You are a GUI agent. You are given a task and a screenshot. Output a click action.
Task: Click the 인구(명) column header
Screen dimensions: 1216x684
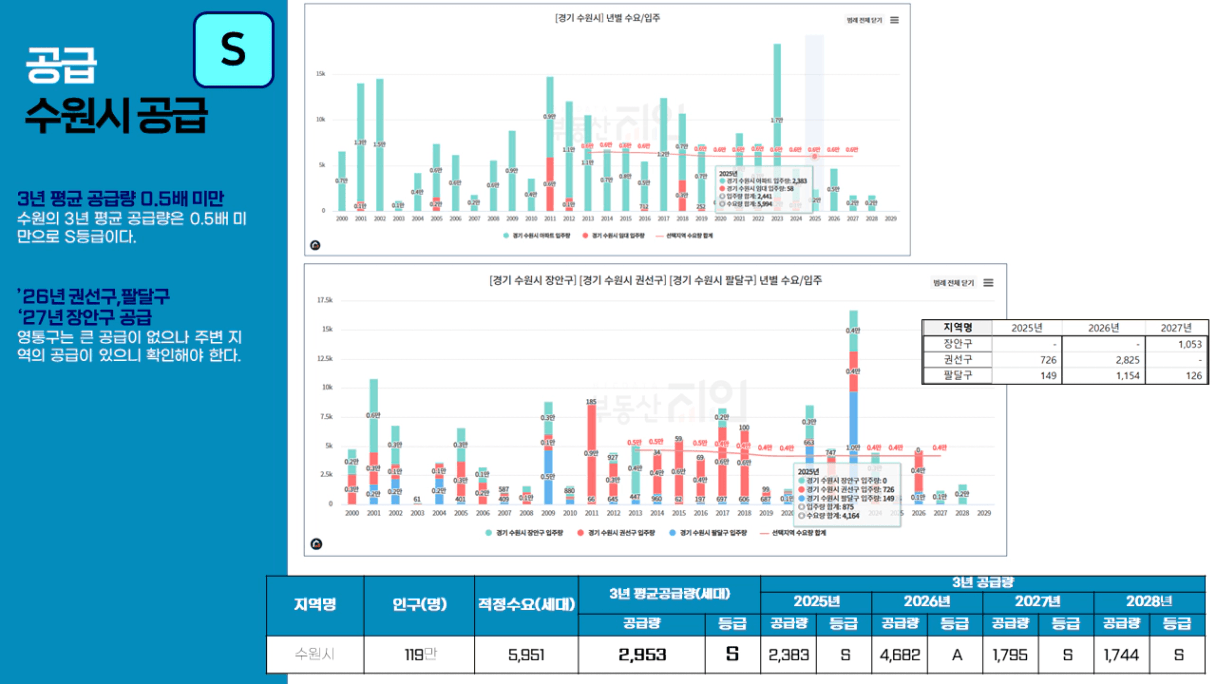tap(419, 605)
